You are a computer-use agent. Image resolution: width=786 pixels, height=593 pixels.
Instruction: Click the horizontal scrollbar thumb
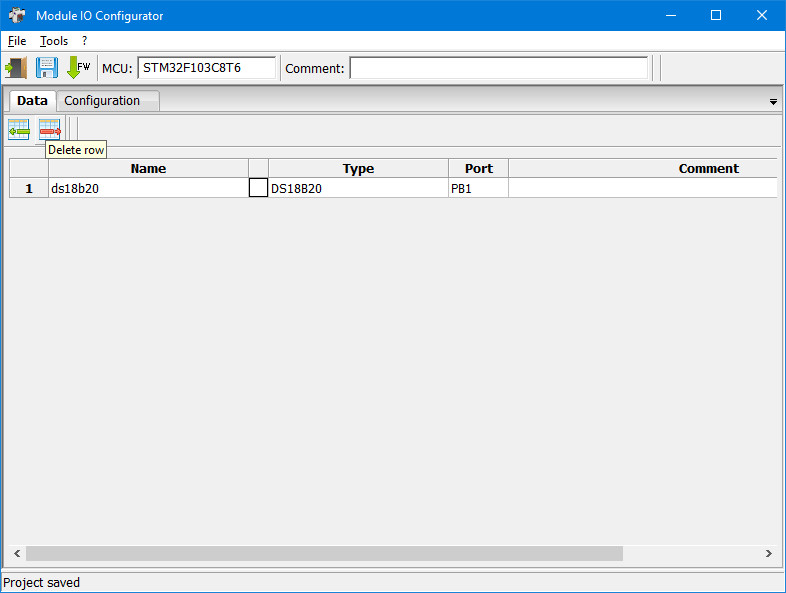pos(324,553)
